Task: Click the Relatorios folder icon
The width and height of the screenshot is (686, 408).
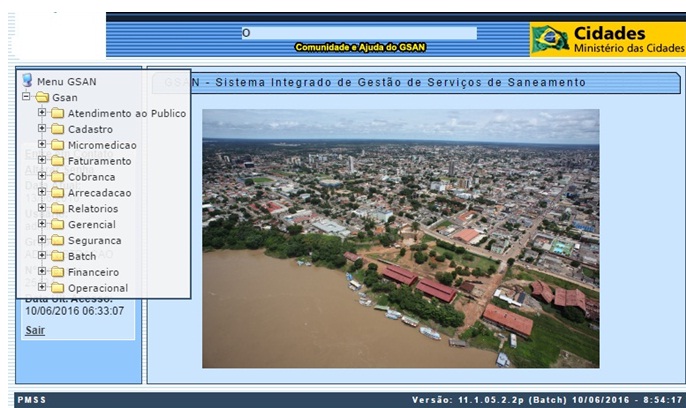Action: tap(57, 209)
